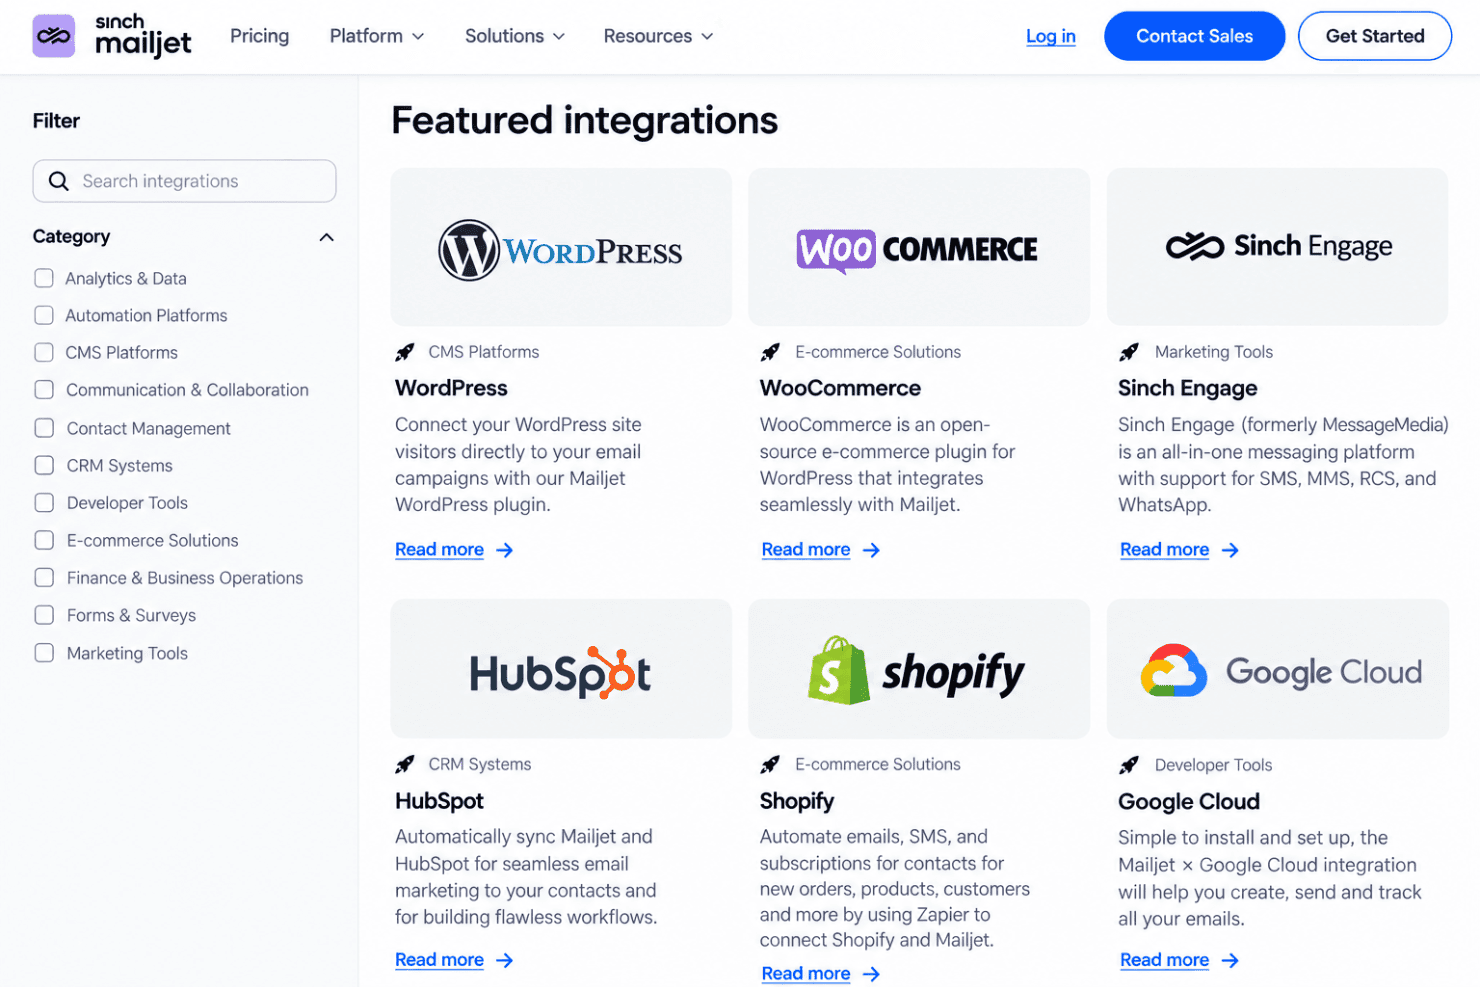
Task: Check the Analytics & Data checkbox
Action: pyautogui.click(x=44, y=278)
